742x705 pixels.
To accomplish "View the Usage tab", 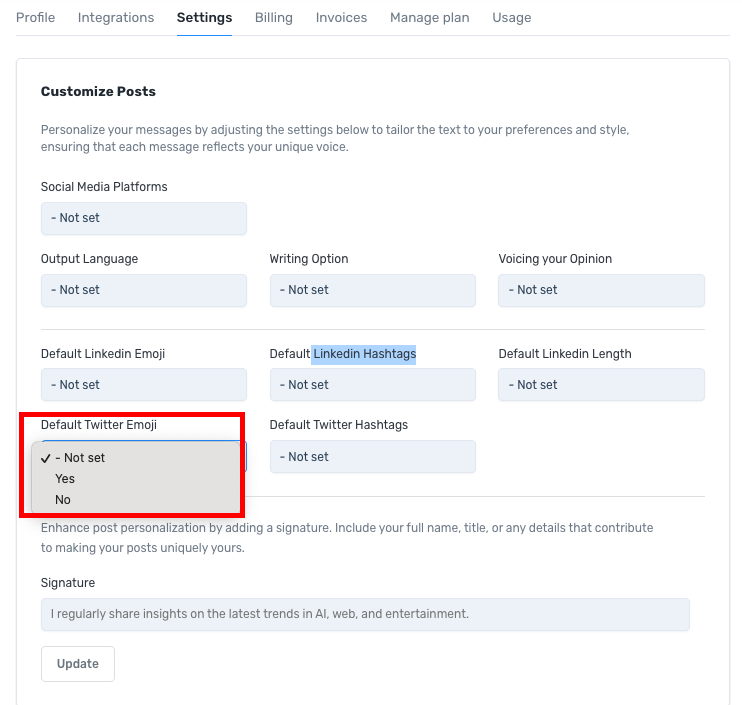I will point(512,18).
